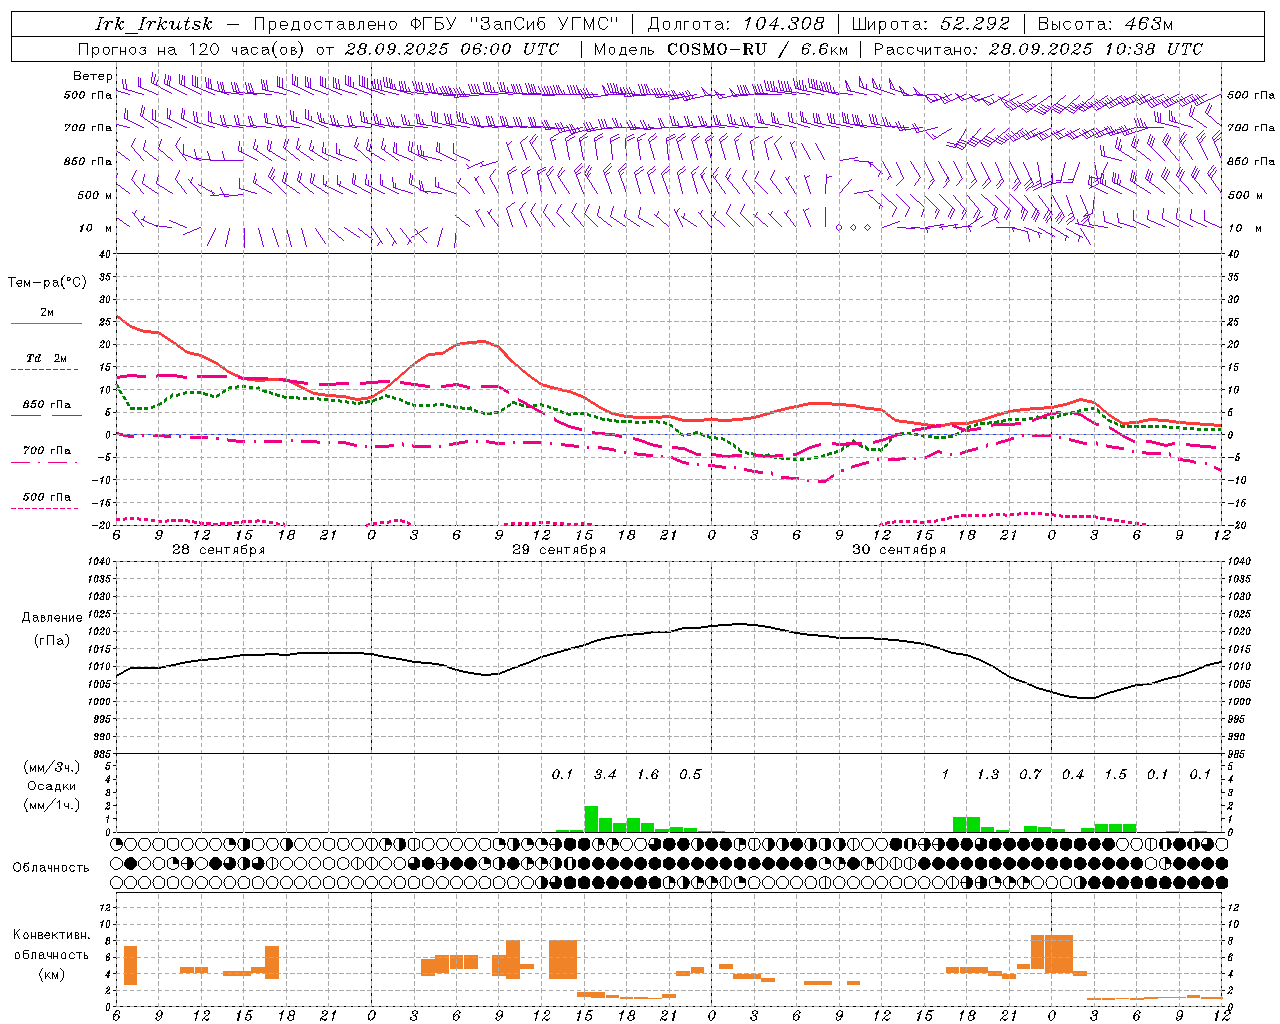Select the 'Предоставлено ФГБУ "ЗапСиб УГМС"' provider text
Viewport: 1280px width, 1024px height.
click(436, 24)
